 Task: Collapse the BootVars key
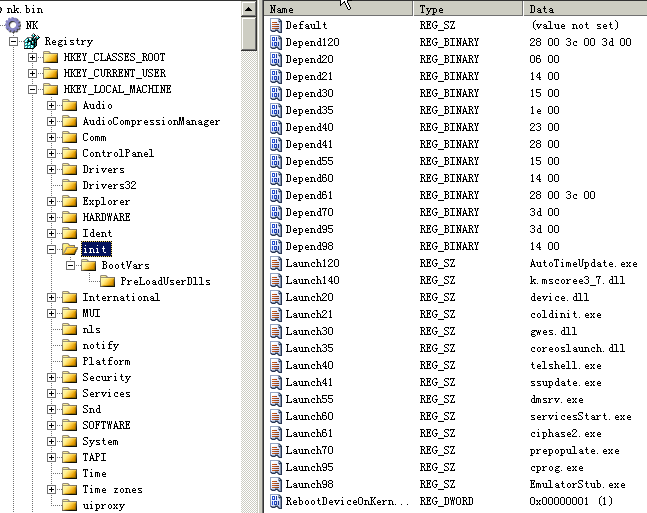point(70,266)
